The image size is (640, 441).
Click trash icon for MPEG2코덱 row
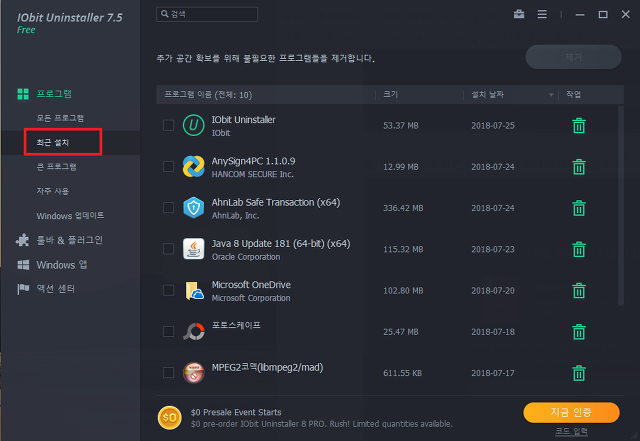tap(579, 373)
